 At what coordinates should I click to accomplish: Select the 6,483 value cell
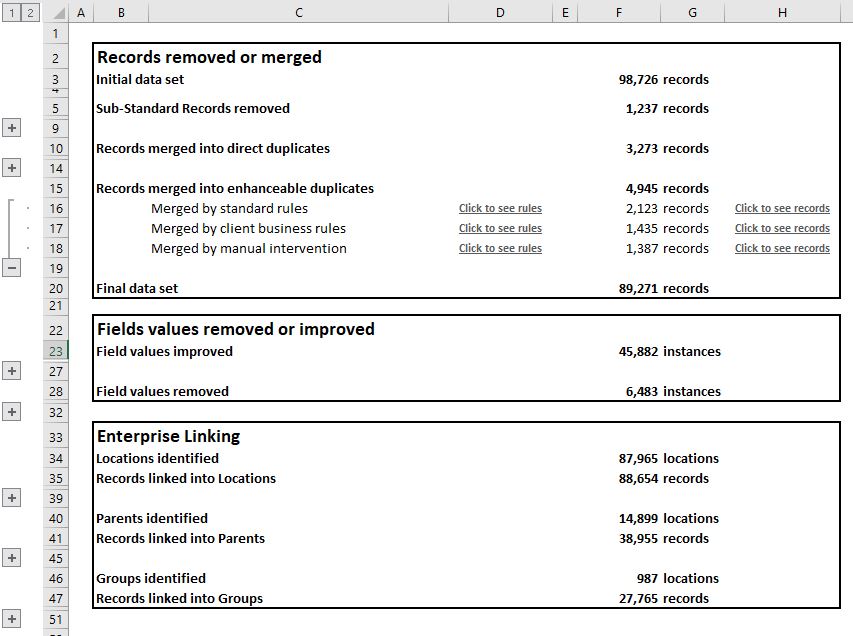click(619, 391)
